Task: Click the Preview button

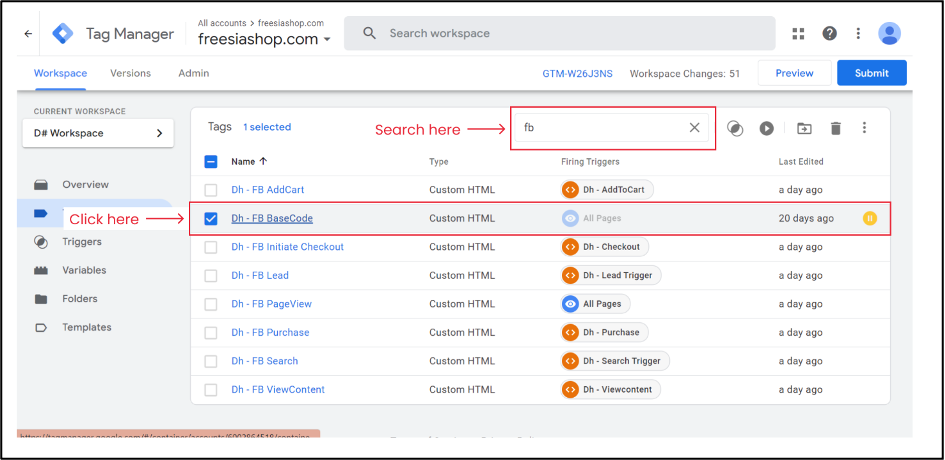Action: click(794, 73)
